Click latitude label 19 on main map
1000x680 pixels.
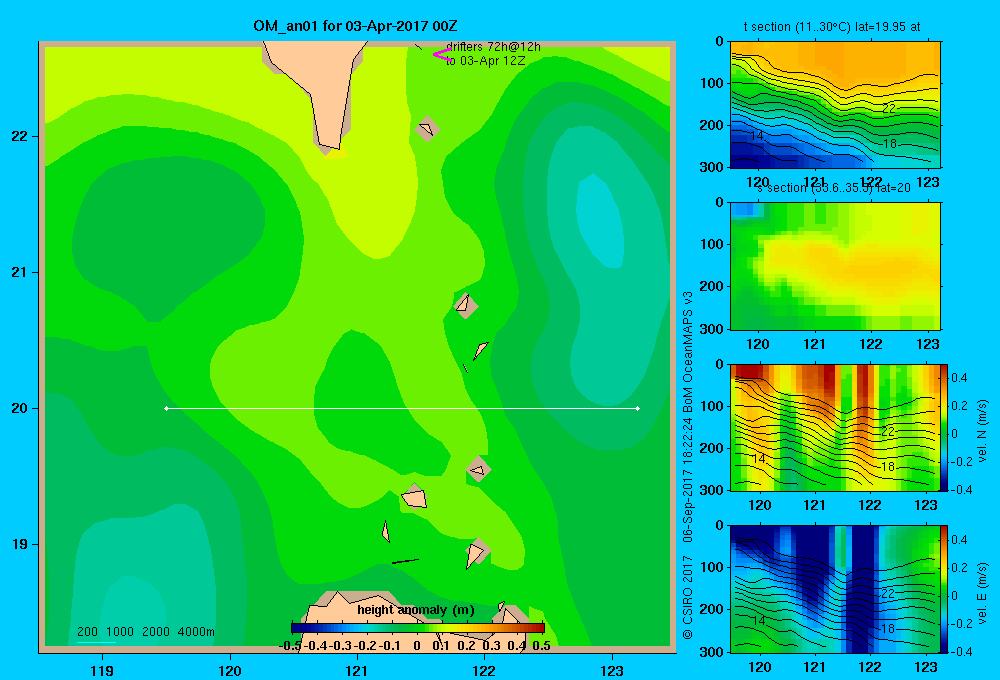pyautogui.click(x=20, y=544)
